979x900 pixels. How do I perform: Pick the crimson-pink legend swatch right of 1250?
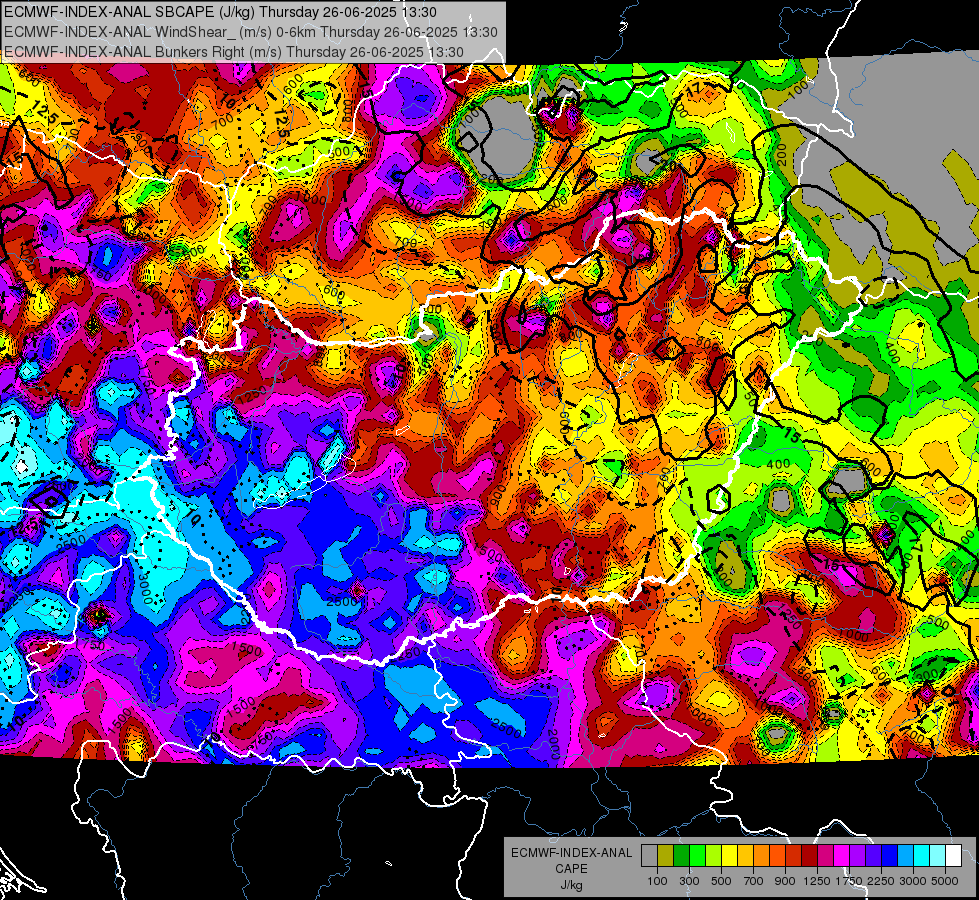tap(825, 855)
